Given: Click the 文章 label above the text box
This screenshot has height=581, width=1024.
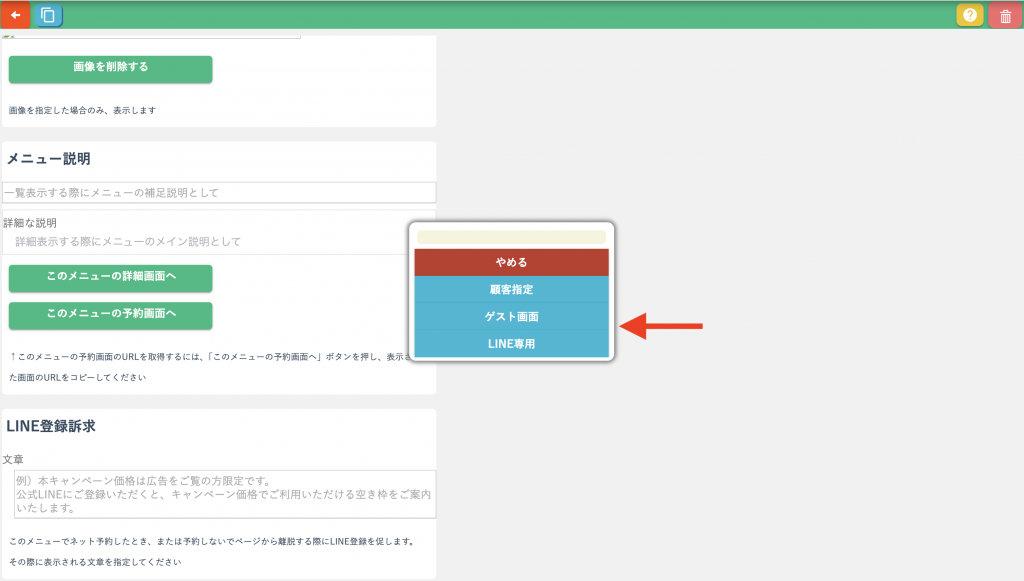Looking at the screenshot, I should (x=13, y=459).
